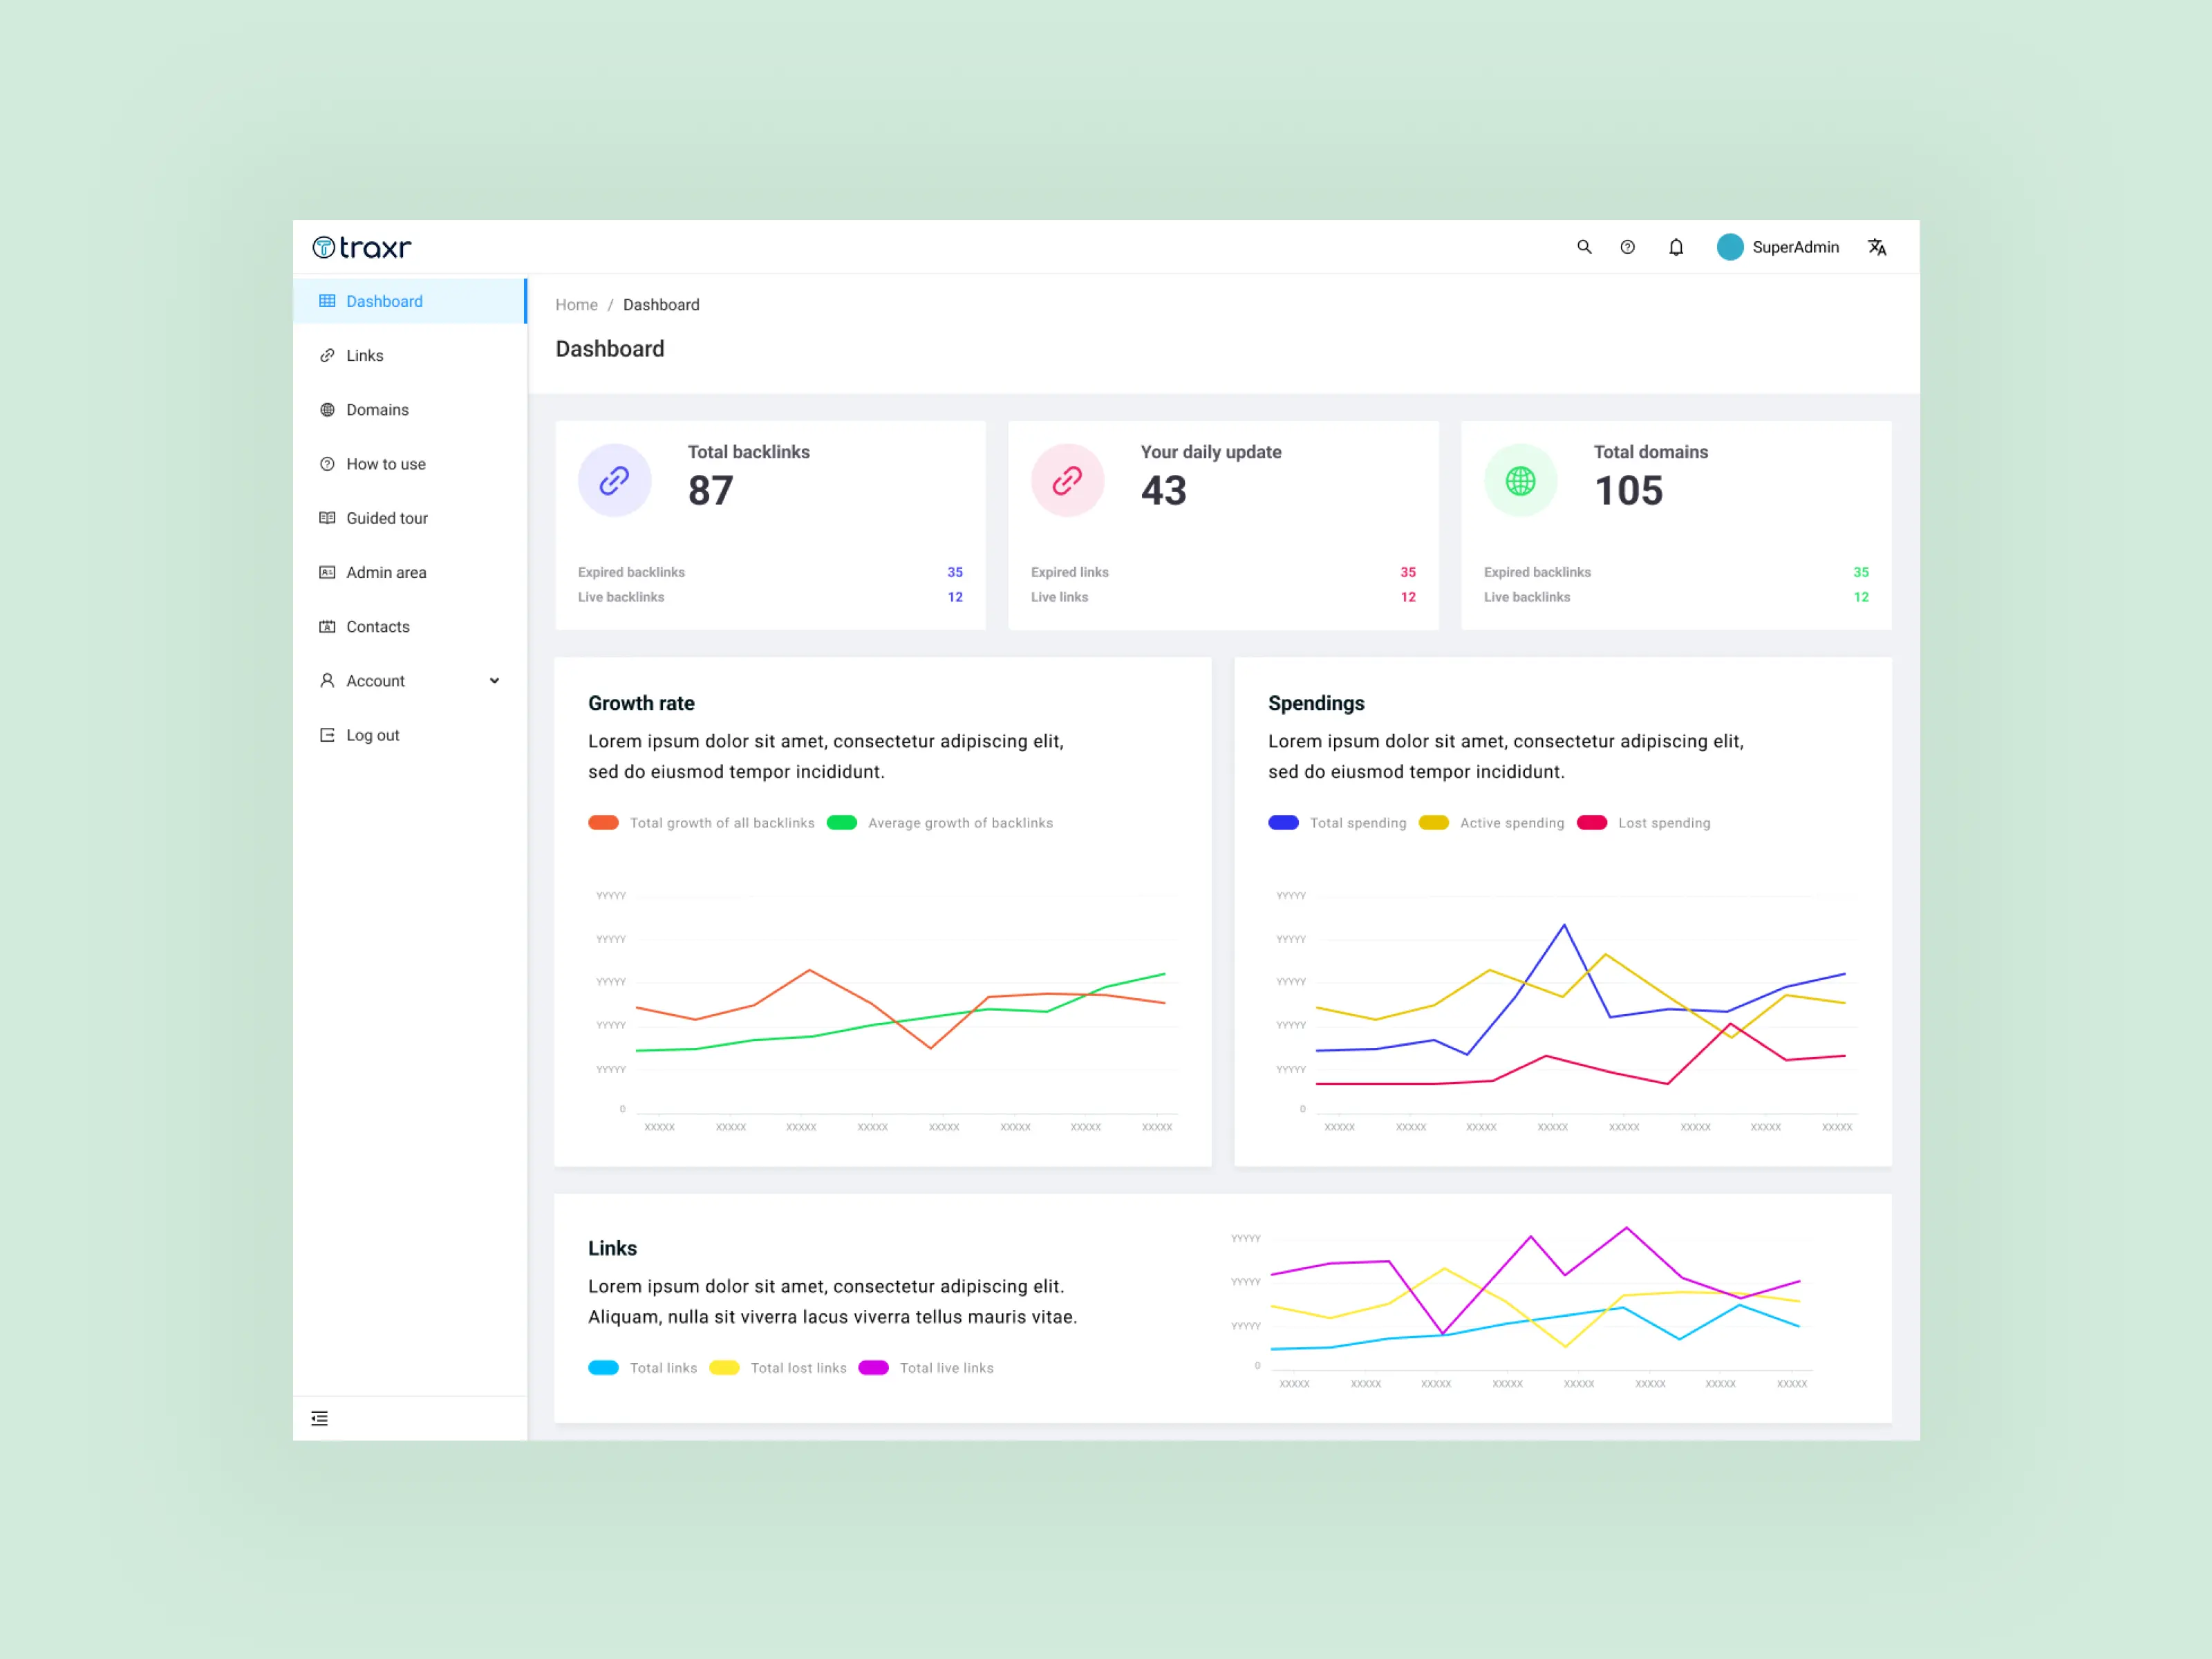Click the traxr logo
Image resolution: width=2212 pixels, height=1659 pixels.
361,247
